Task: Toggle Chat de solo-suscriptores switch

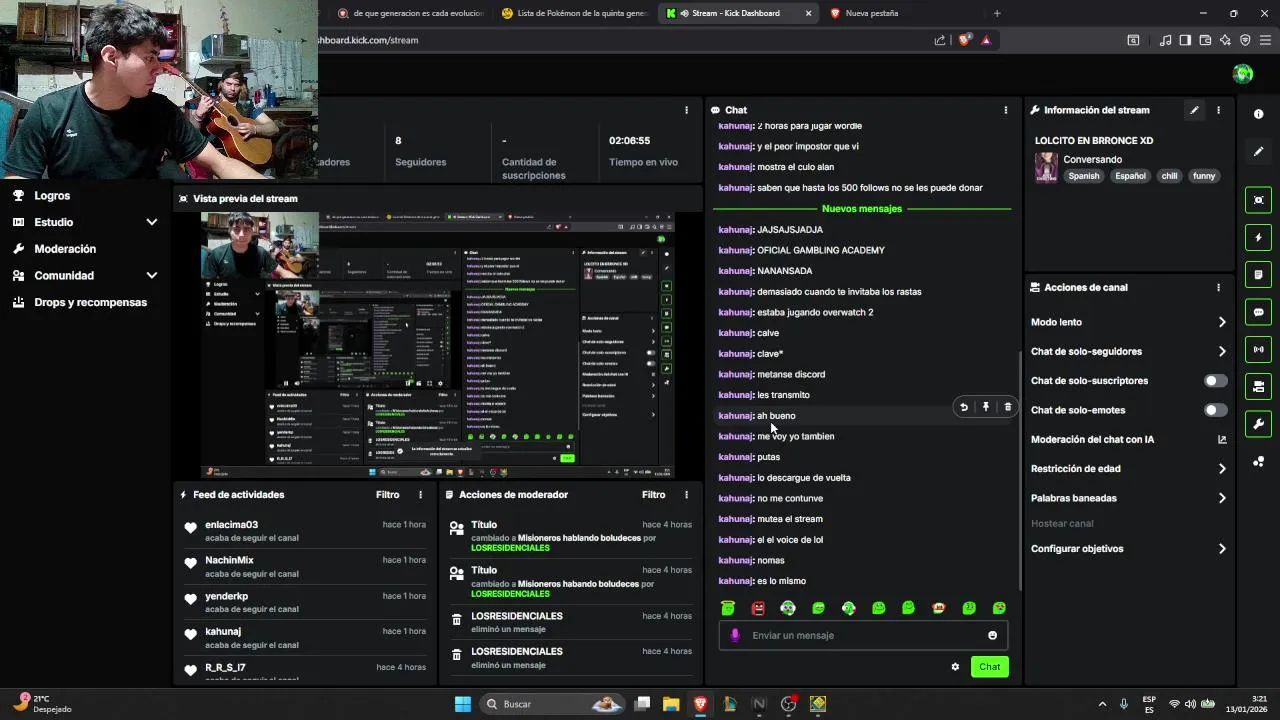Action: click(1216, 381)
